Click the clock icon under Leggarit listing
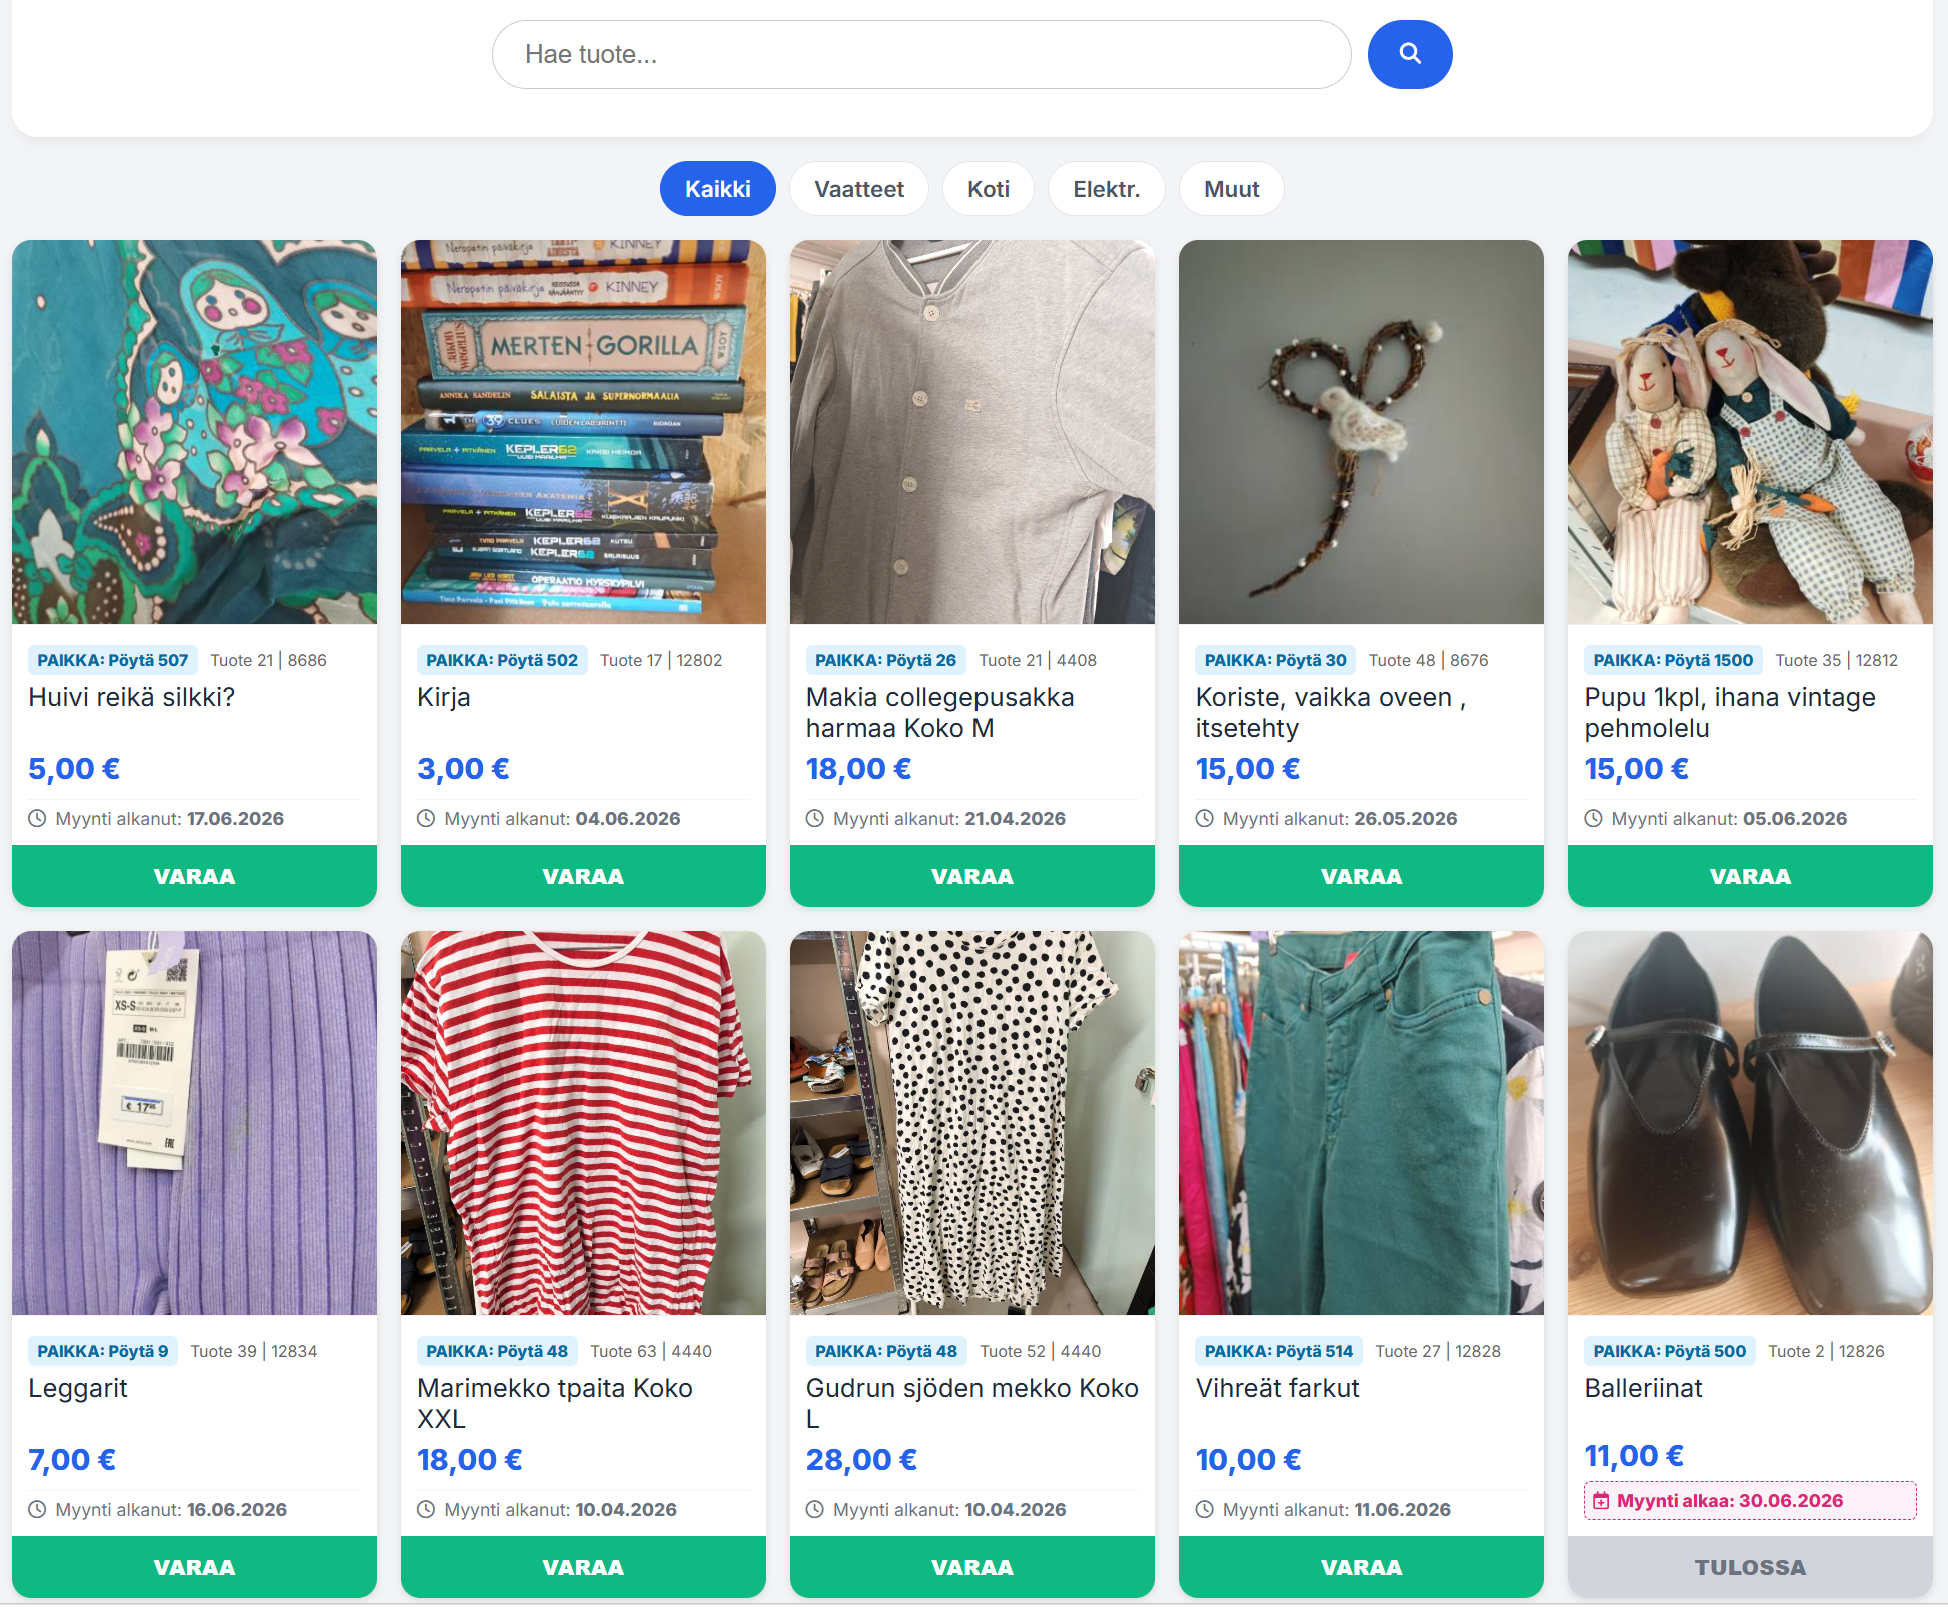 pyautogui.click(x=37, y=1509)
